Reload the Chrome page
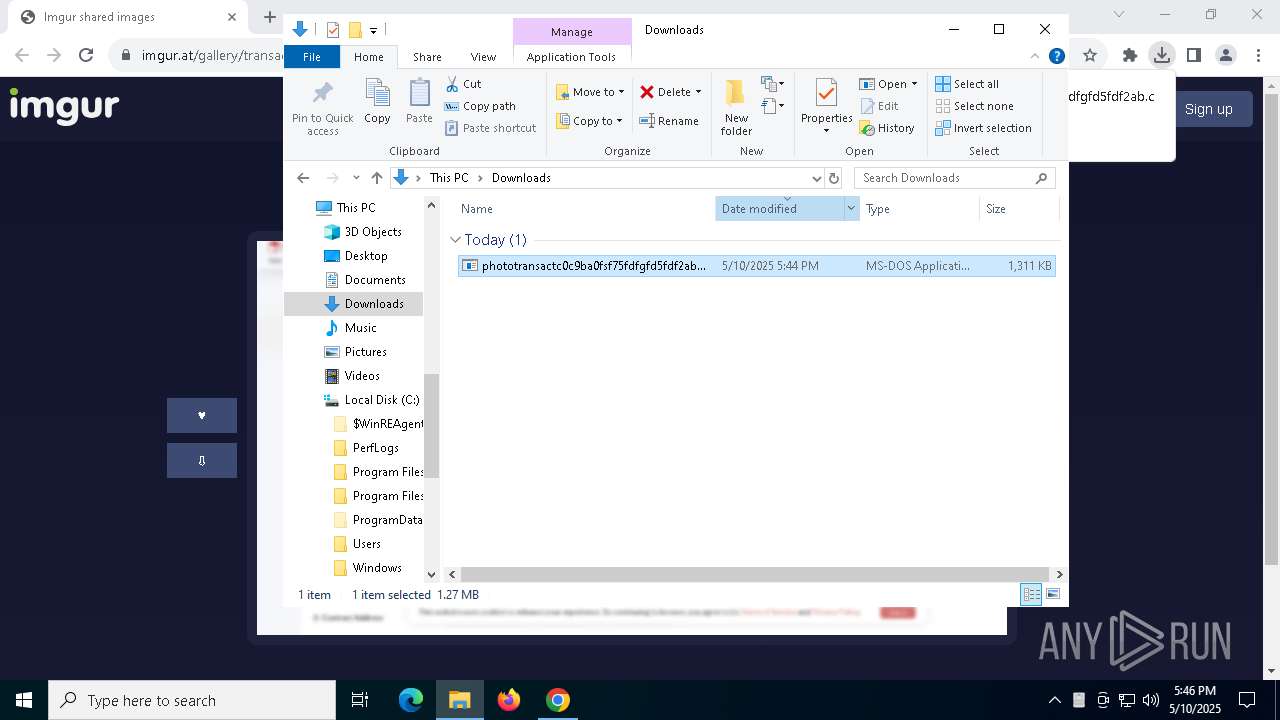1280x720 pixels. (x=86, y=56)
